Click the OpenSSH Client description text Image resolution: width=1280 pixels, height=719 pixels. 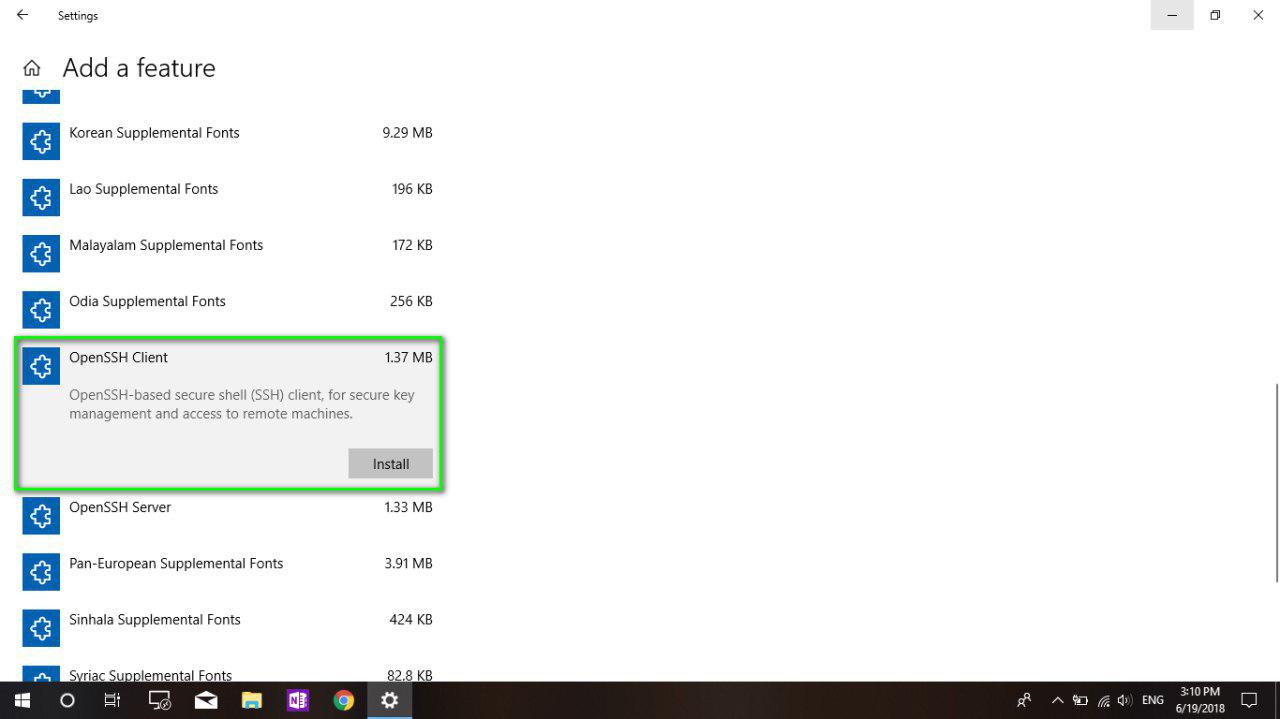pyautogui.click(x=242, y=404)
